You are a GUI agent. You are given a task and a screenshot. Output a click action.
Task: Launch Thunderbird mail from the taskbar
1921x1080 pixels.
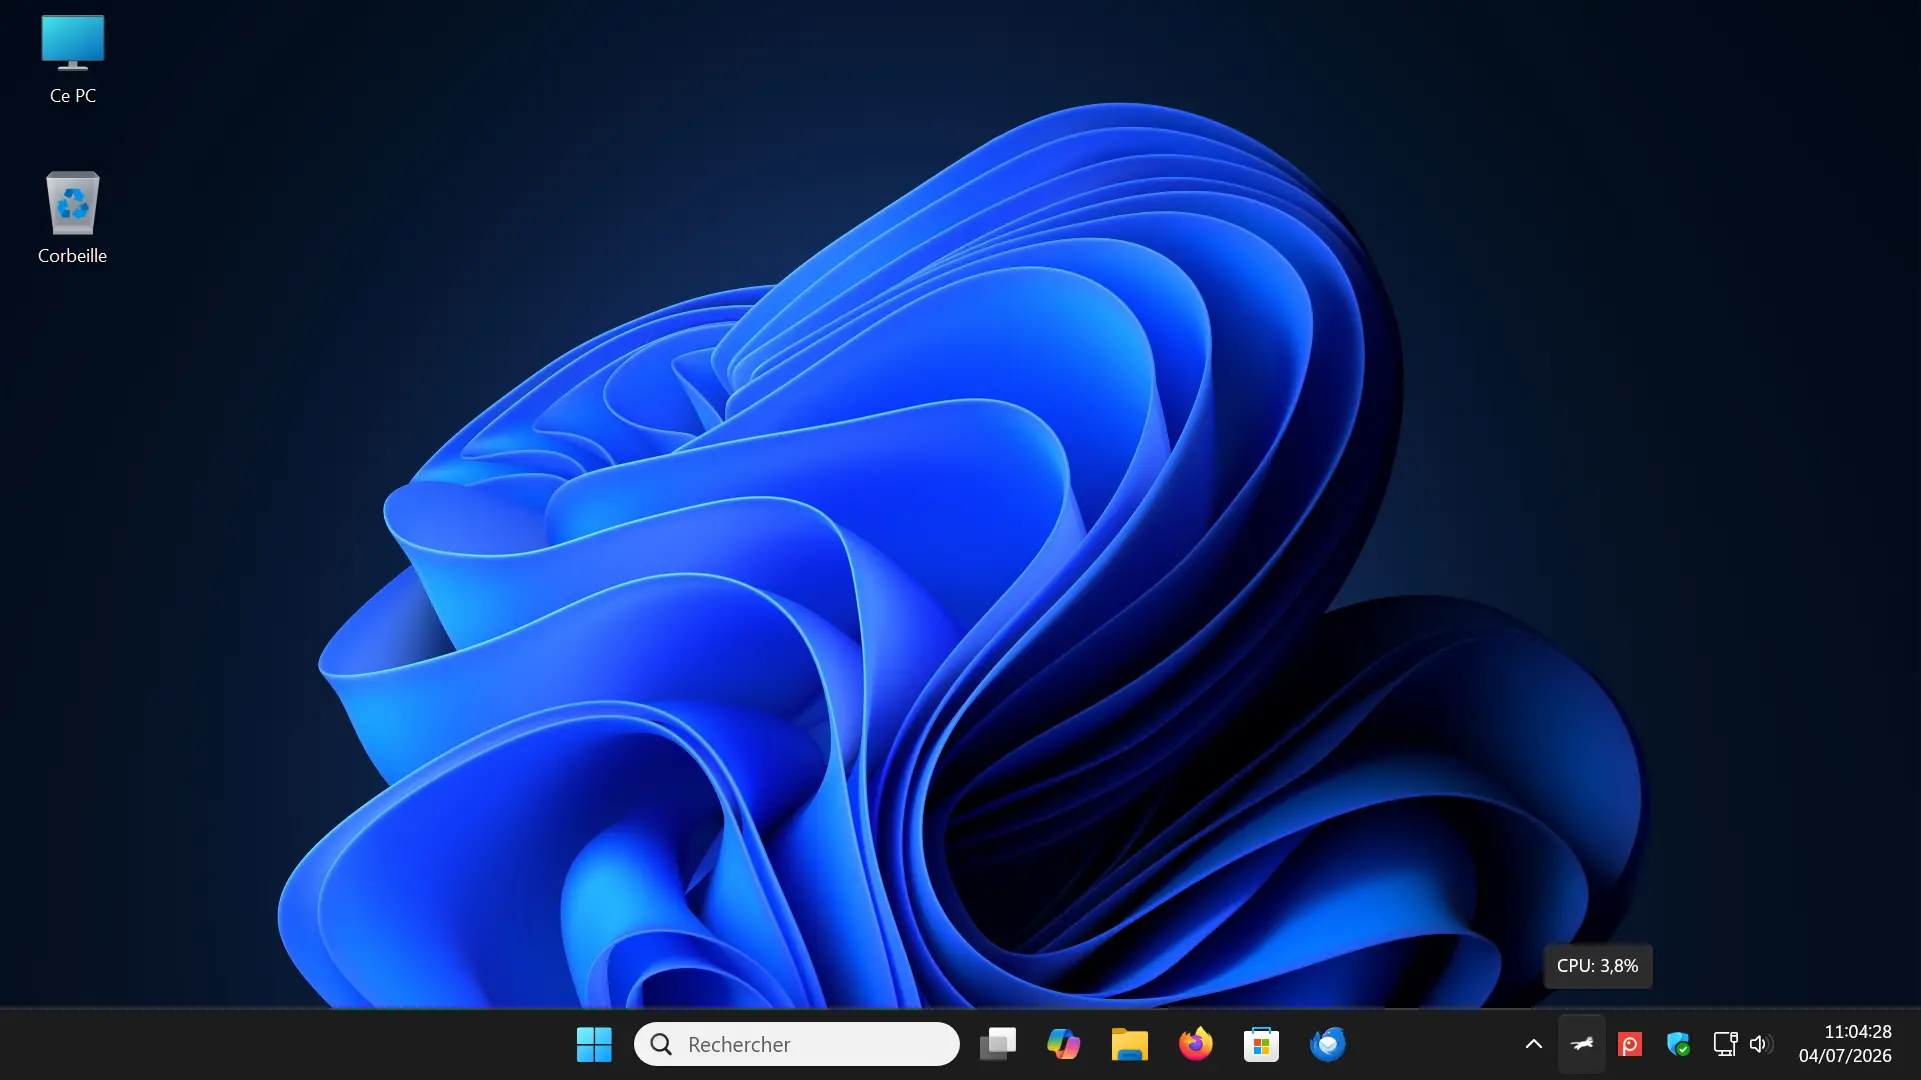[x=1327, y=1044]
